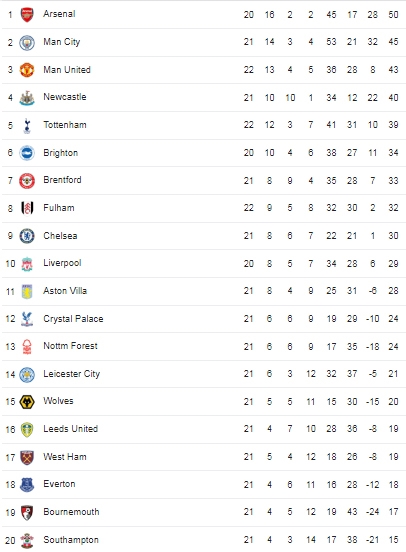Click the Arsenal club crest
406x552 pixels.
pos(27,15)
